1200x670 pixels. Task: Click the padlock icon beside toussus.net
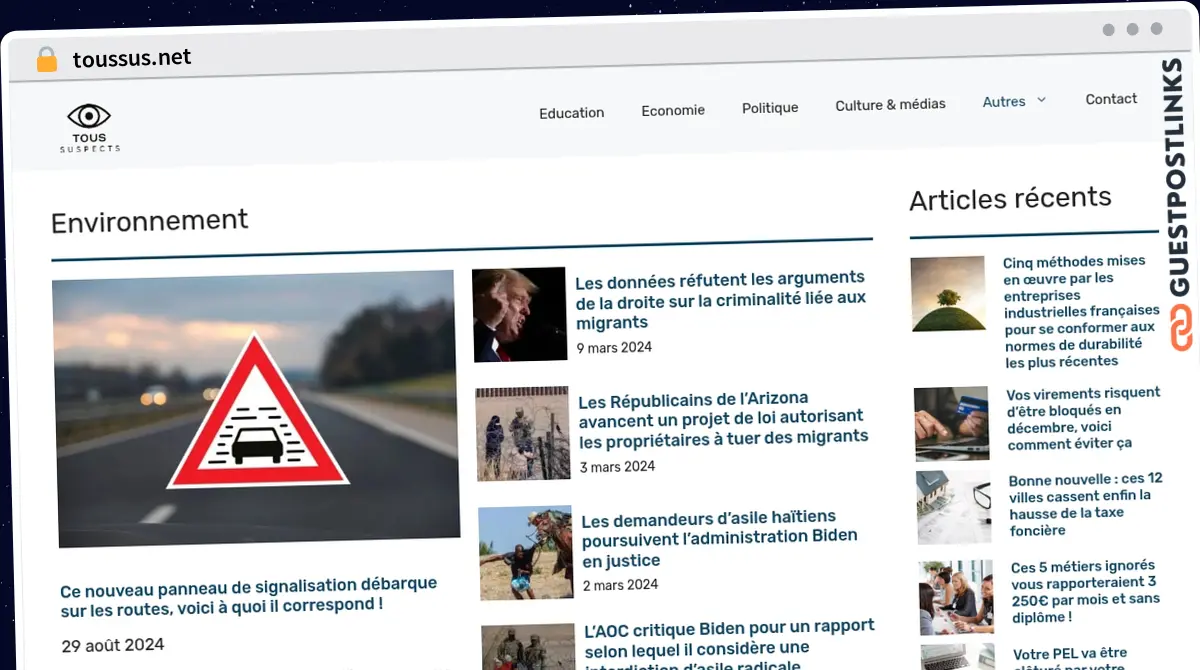pos(46,60)
